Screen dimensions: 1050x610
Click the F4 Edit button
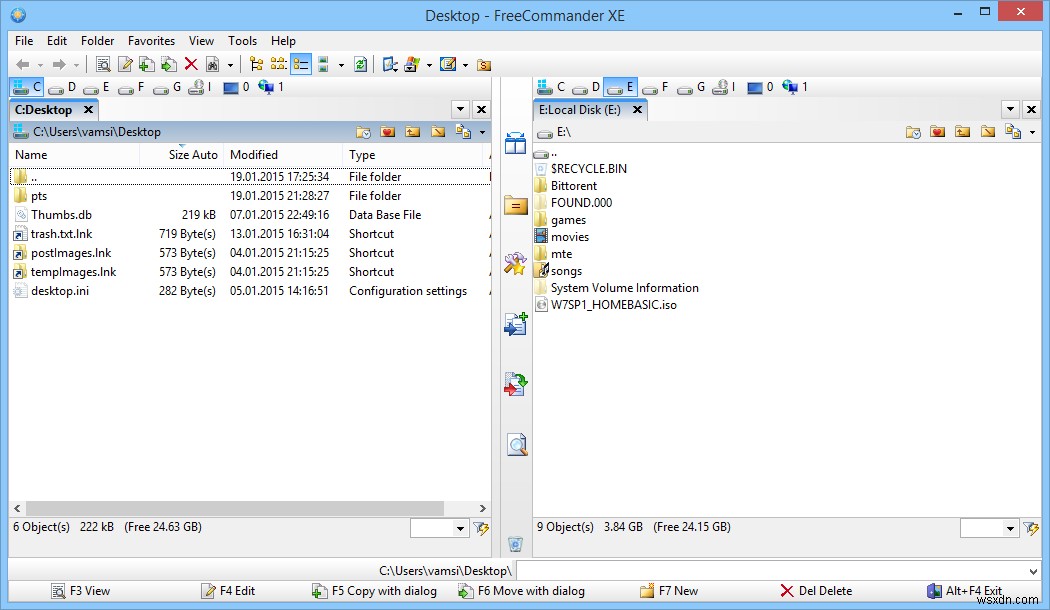click(228, 591)
